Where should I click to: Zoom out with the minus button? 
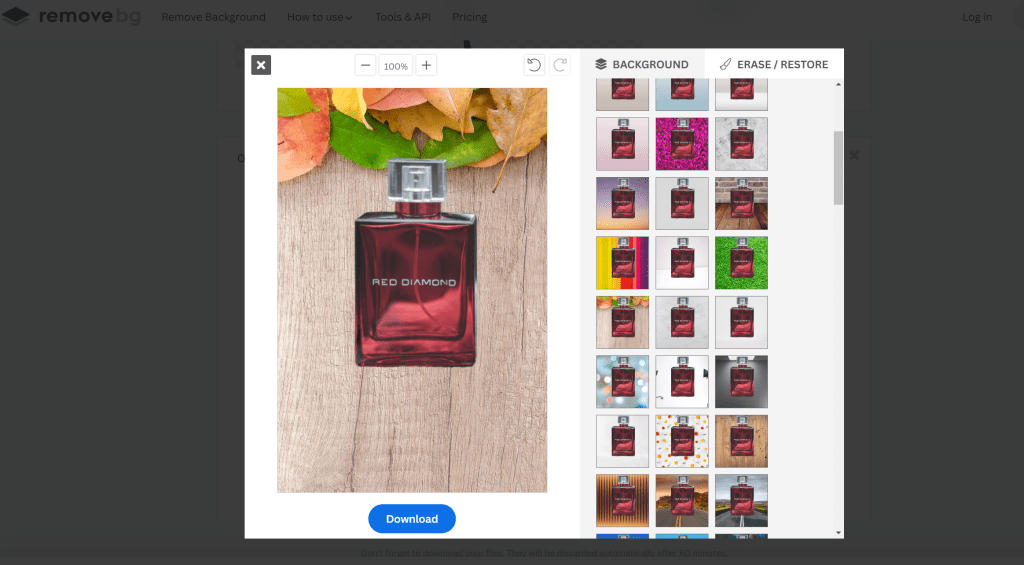[x=366, y=65]
